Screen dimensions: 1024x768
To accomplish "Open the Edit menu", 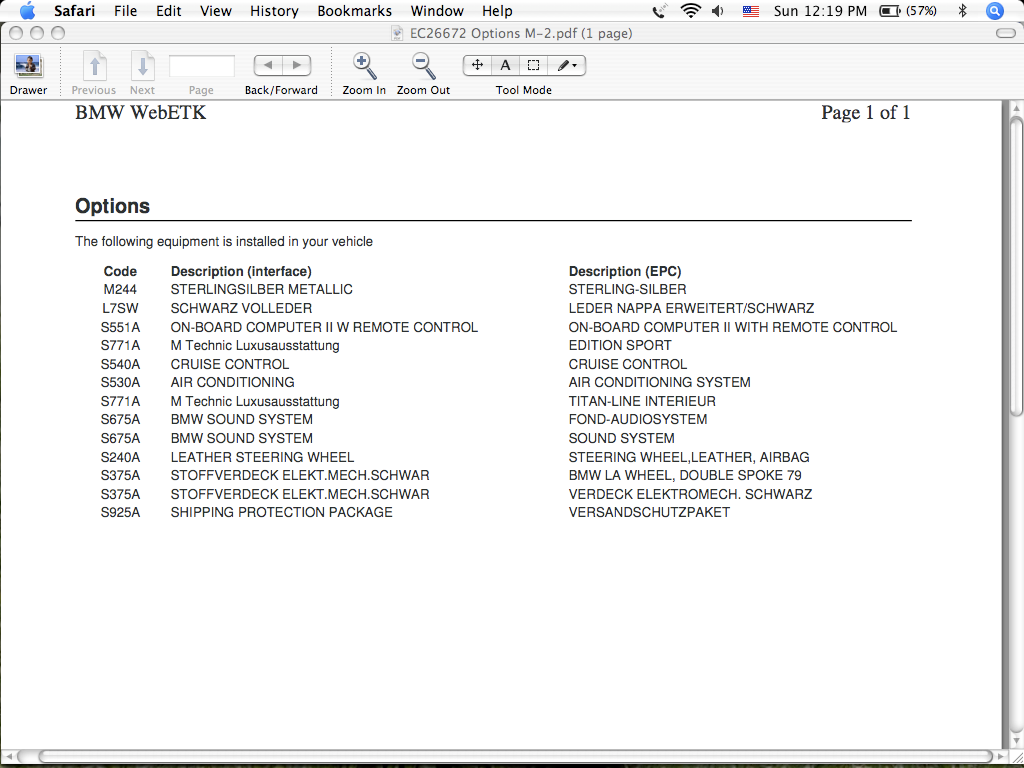I will pyautogui.click(x=168, y=11).
